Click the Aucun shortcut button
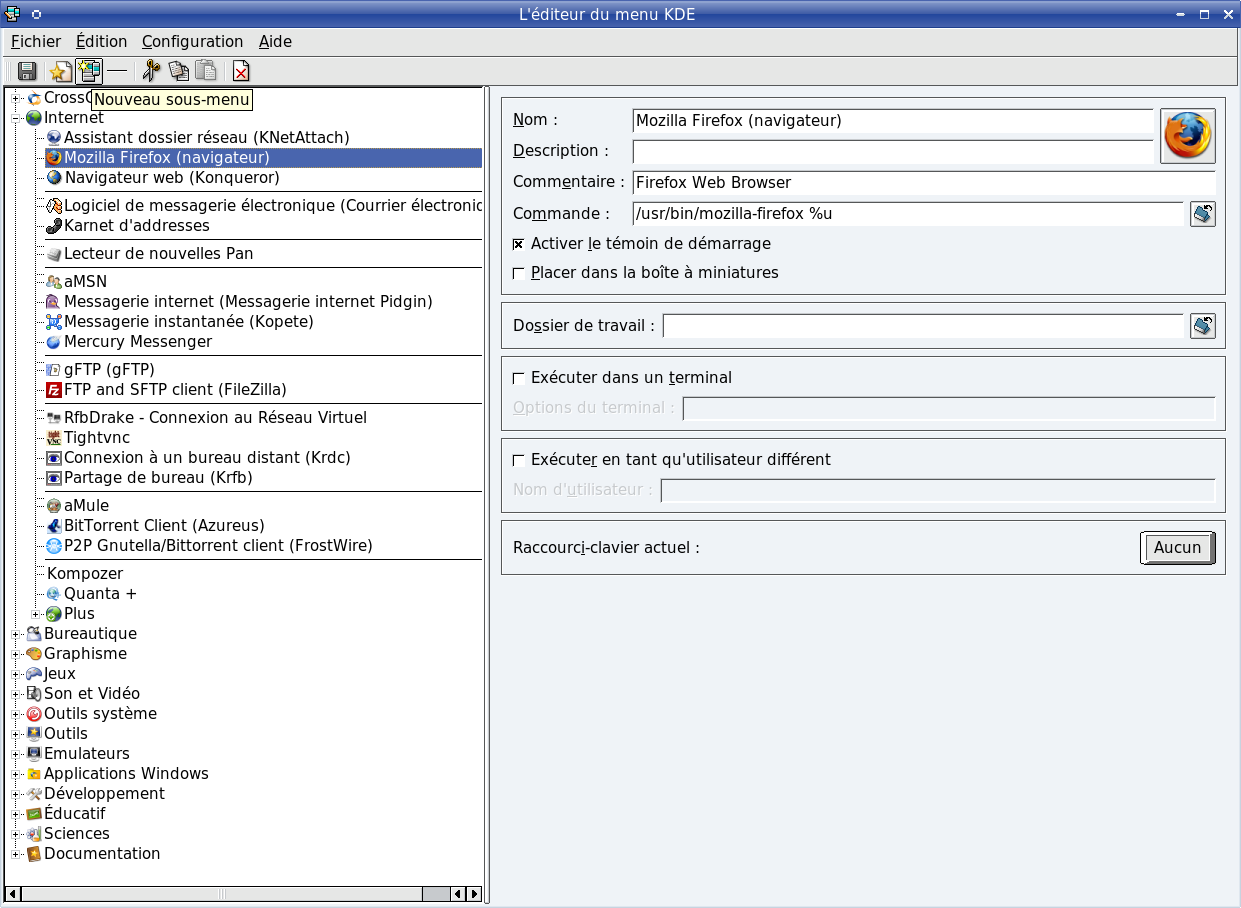The image size is (1241, 908). pyautogui.click(x=1178, y=547)
